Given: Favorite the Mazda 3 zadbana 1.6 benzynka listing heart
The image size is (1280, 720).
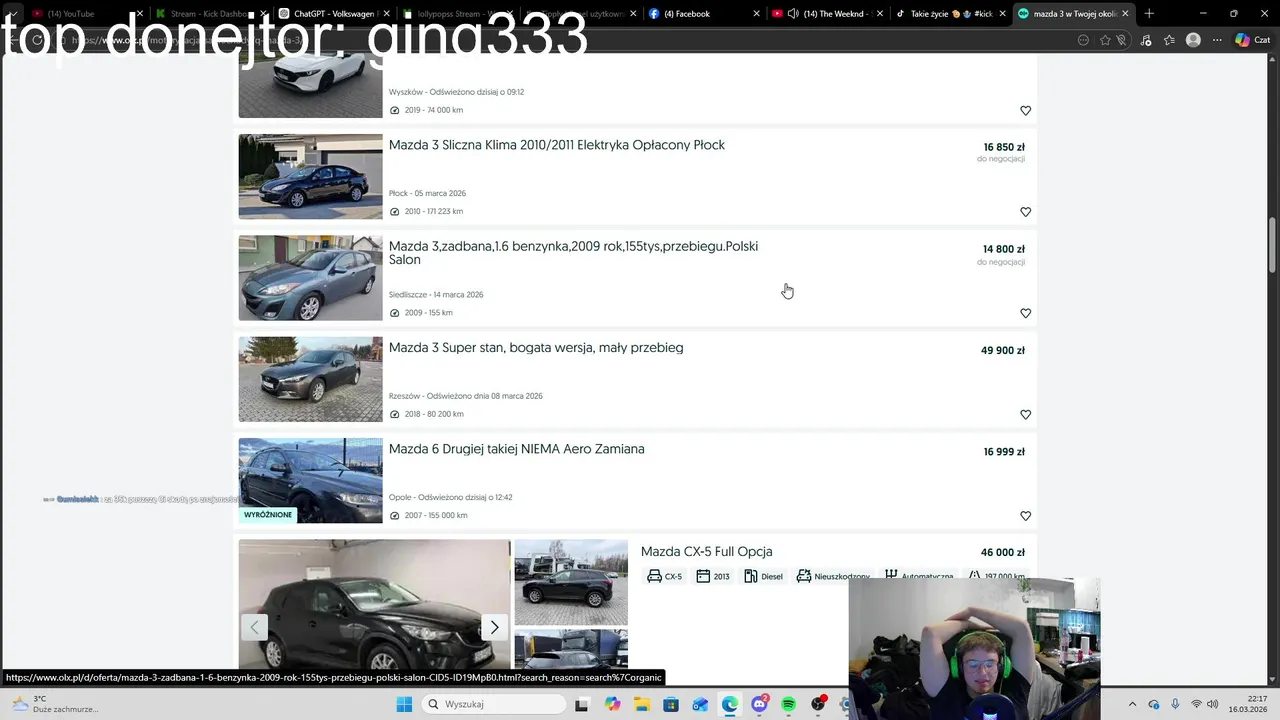Looking at the screenshot, I should pos(1025,313).
